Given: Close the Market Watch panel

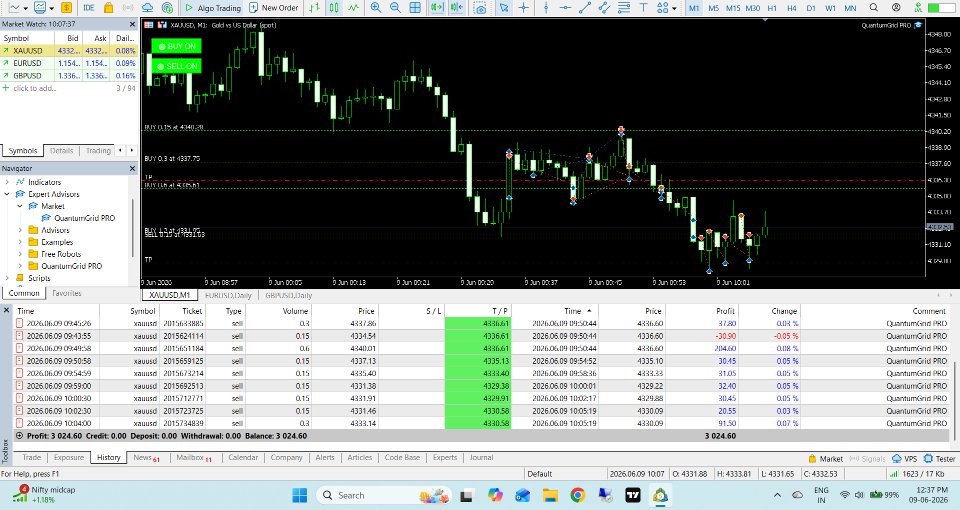Looking at the screenshot, I should click(132, 24).
